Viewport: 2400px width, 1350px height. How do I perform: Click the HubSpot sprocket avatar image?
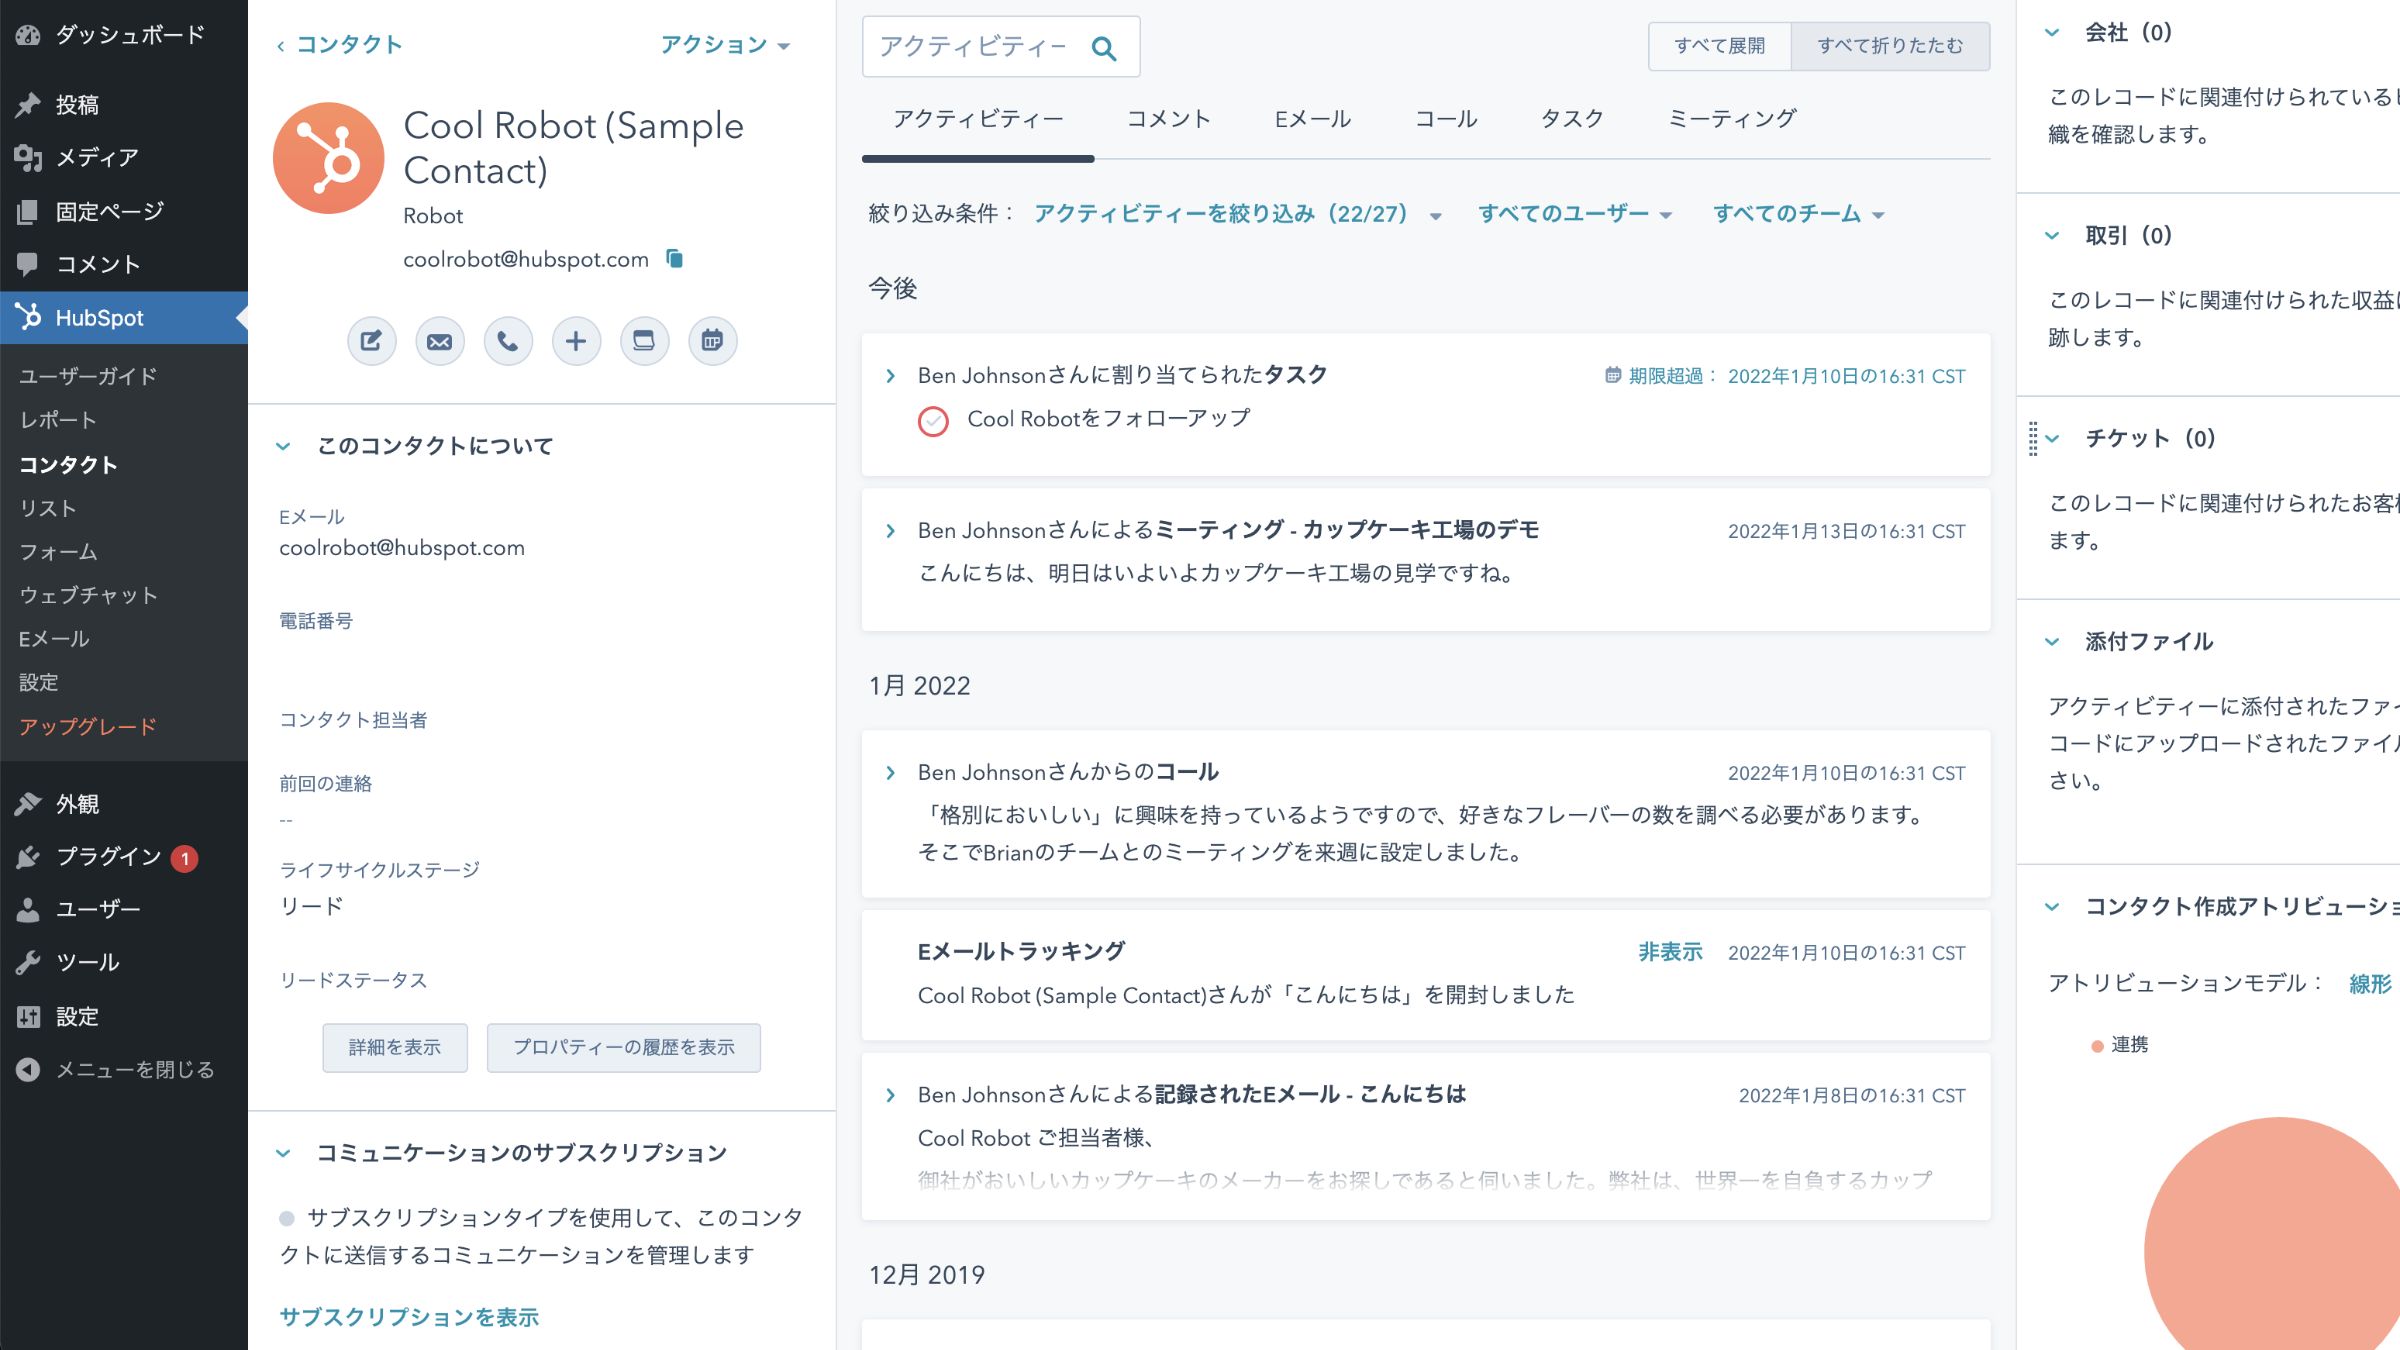tap(328, 158)
